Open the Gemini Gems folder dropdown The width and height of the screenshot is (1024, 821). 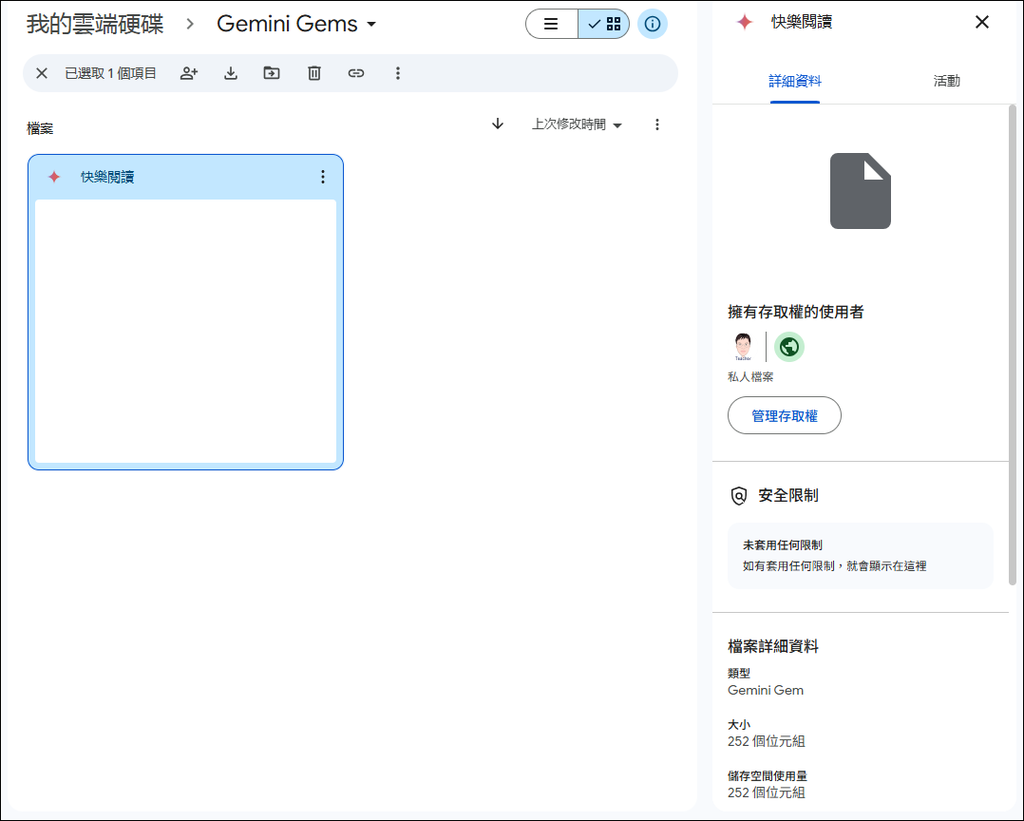(x=296, y=24)
